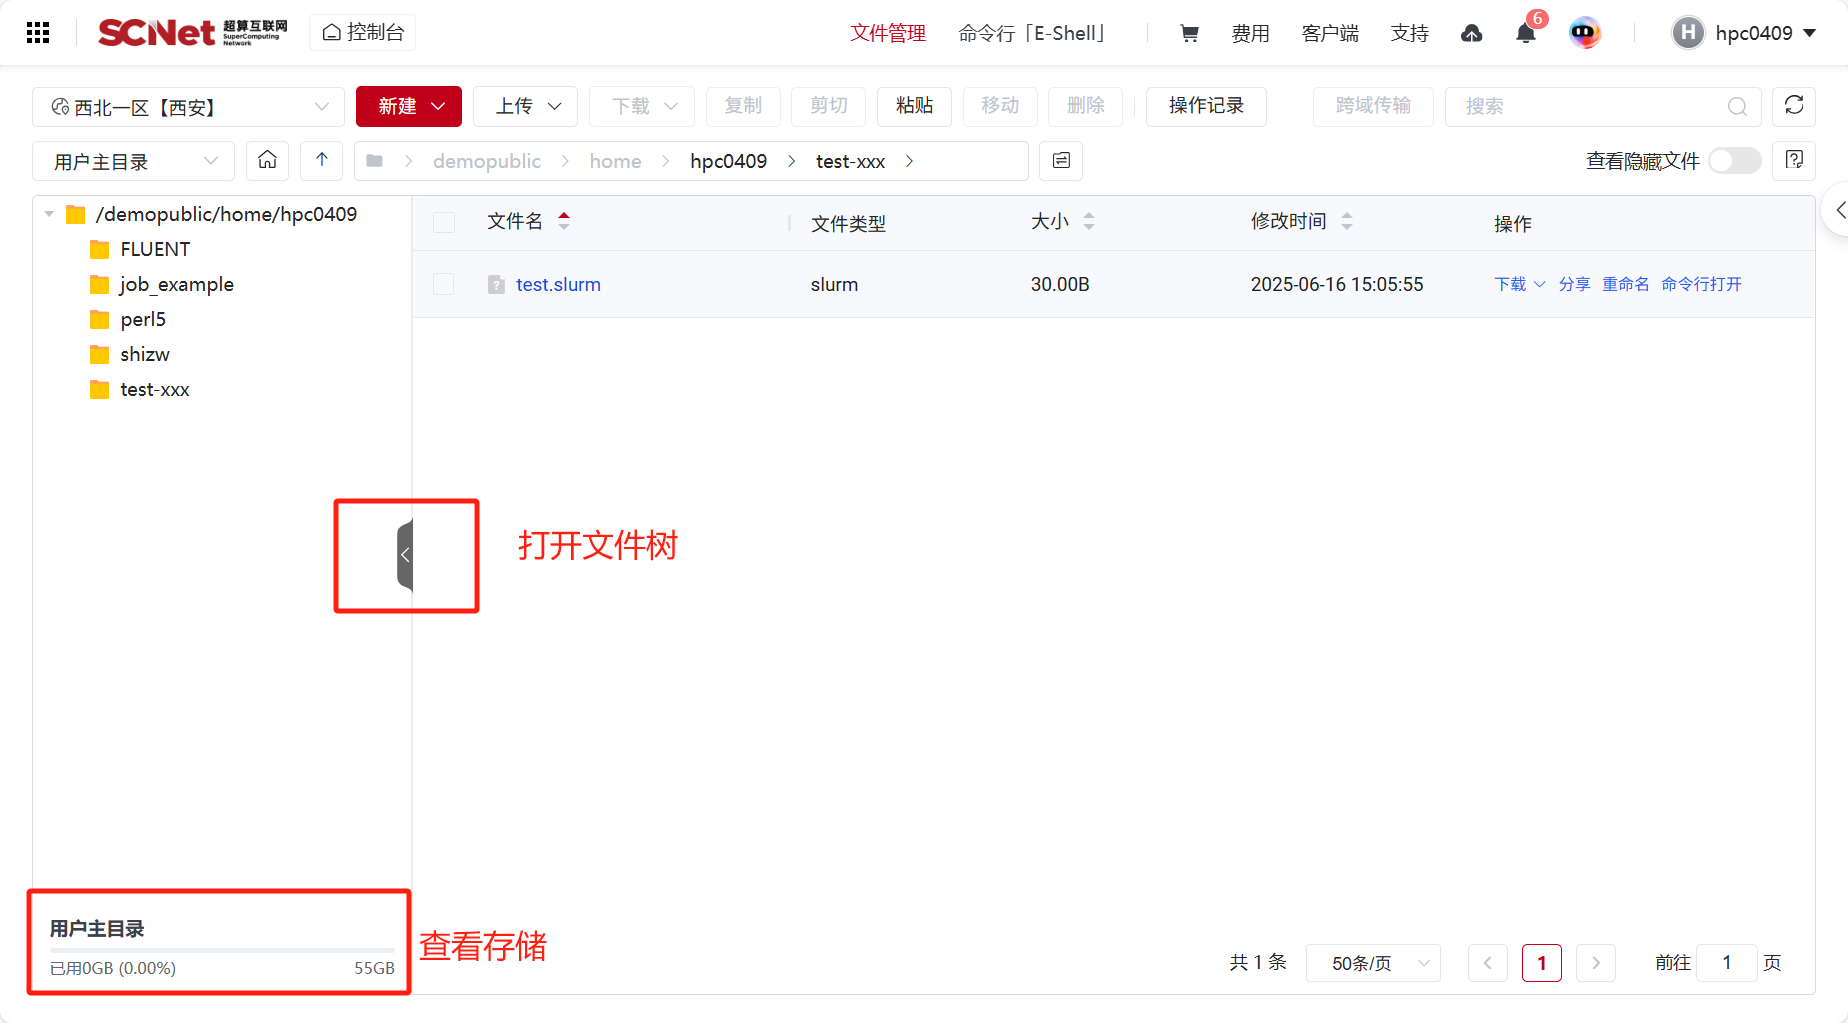The height and width of the screenshot is (1023, 1848).
Task: Click the 用户主目录 storage usage bar
Action: point(221,949)
